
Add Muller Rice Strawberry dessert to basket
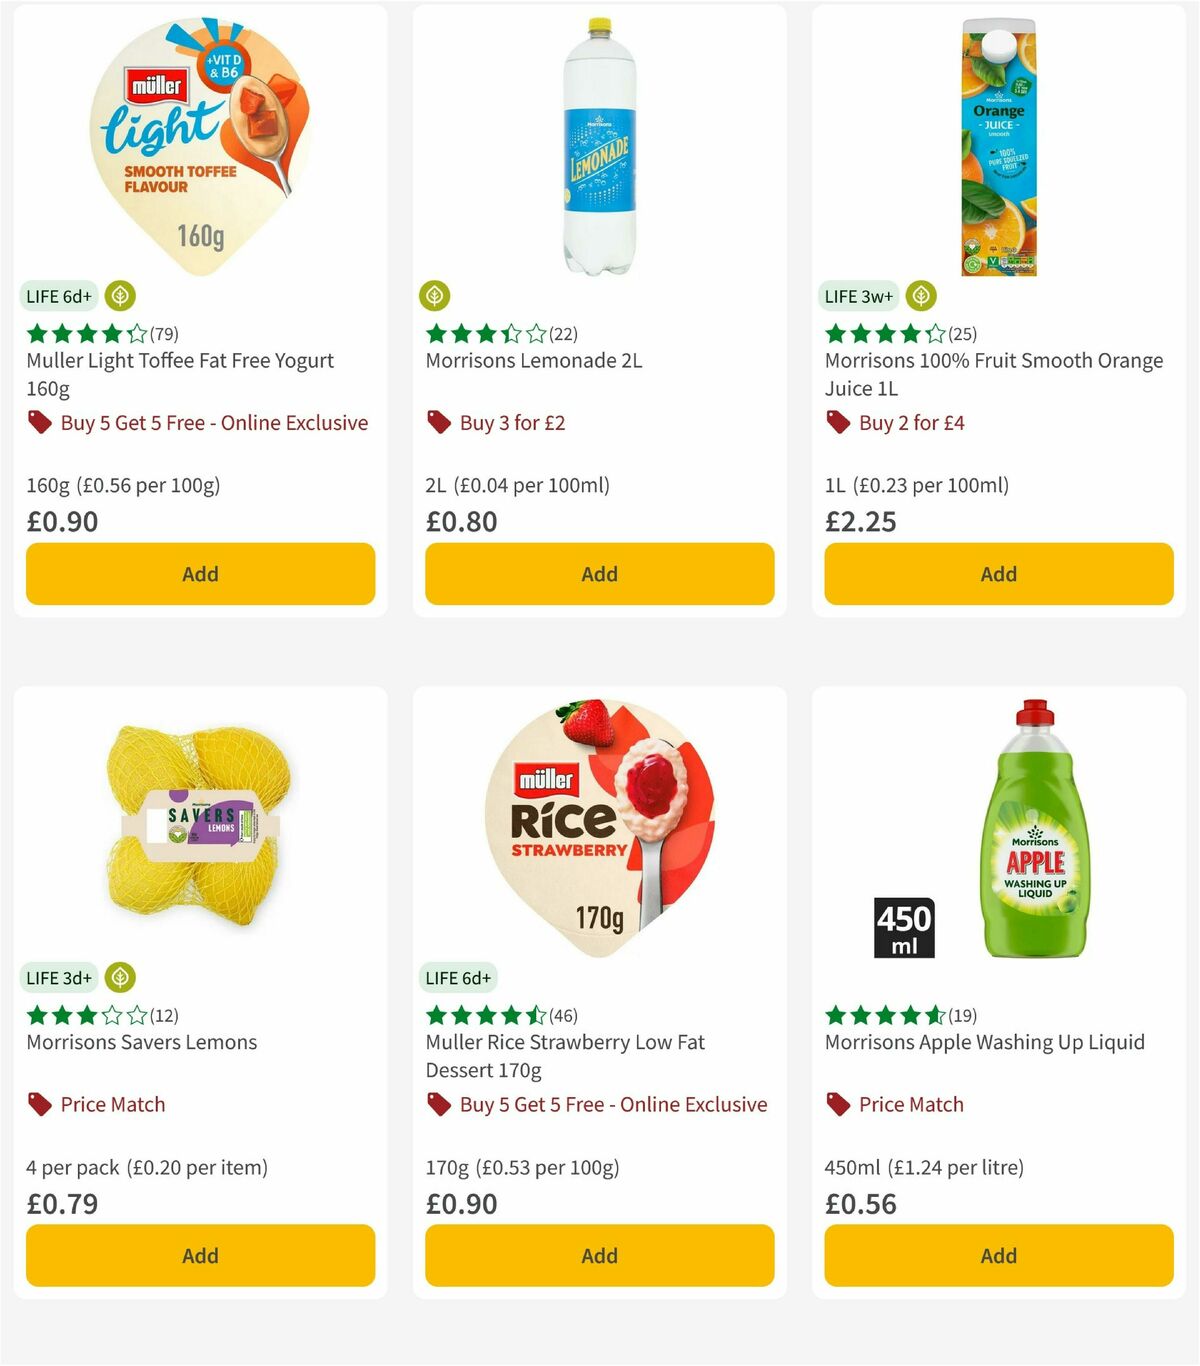[x=598, y=1256]
